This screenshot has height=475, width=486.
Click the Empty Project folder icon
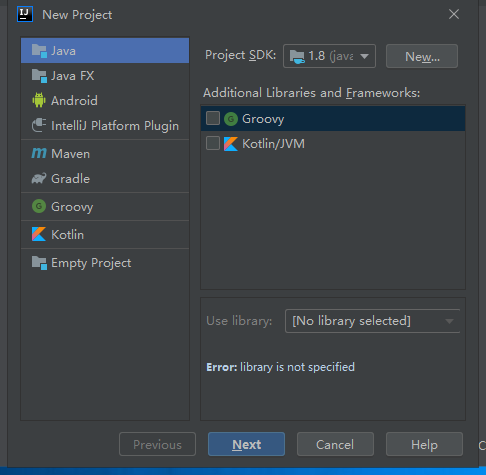[39, 263]
